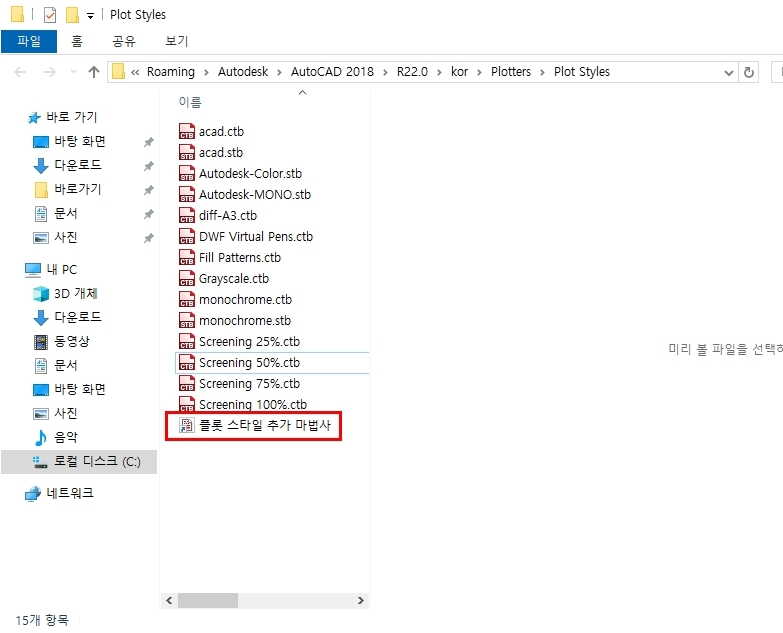Image resolution: width=783 pixels, height=633 pixels.
Task: Select Grayscale.ctb file icon
Action: tap(187, 278)
